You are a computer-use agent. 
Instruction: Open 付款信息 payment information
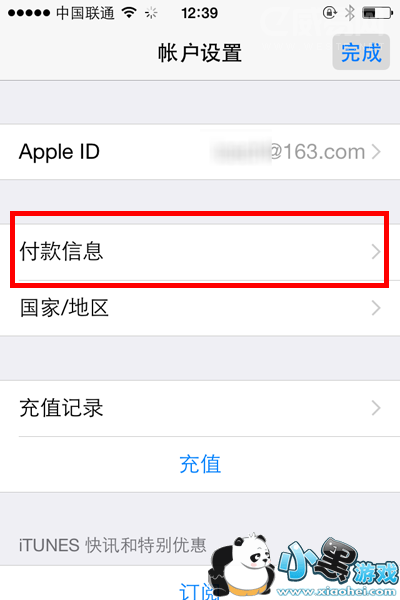[200, 252]
